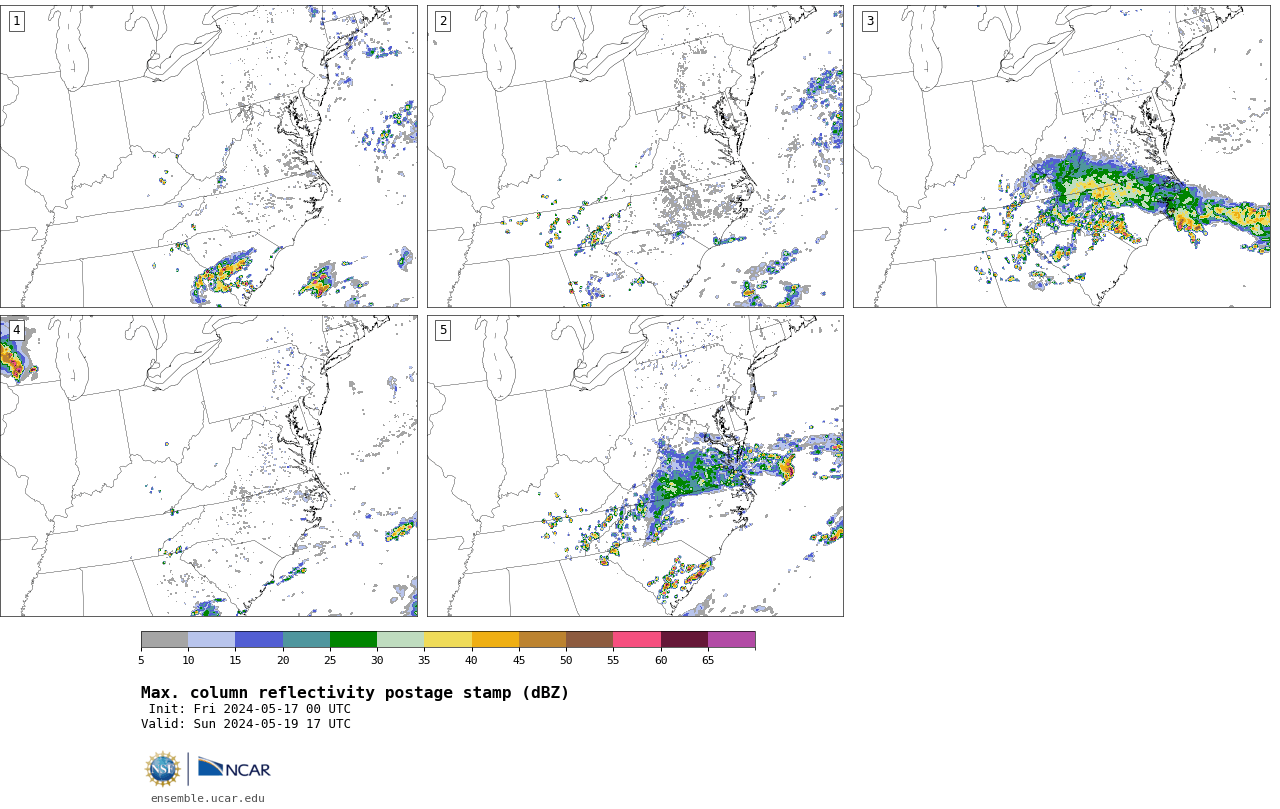The image size is (1280, 809).
Task: Click the NSF logo icon
Action: click(163, 769)
